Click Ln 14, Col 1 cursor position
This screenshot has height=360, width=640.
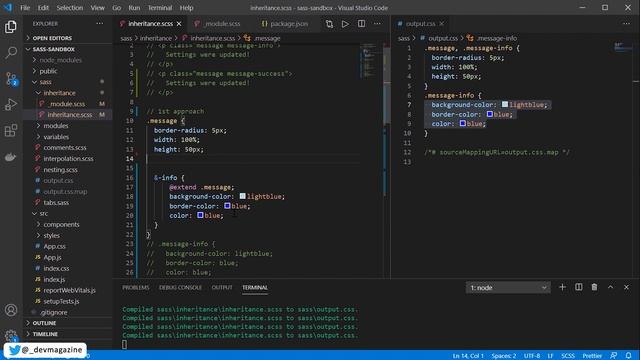[x=468, y=356]
